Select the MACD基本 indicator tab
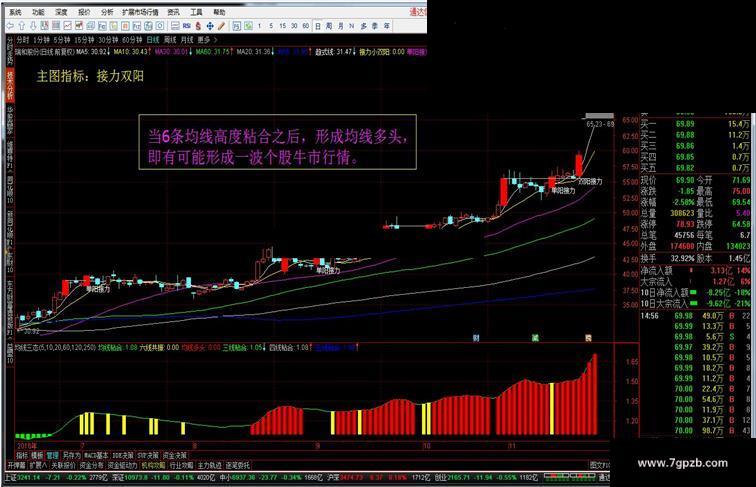Viewport: 756px width, 487px height. click(x=96, y=456)
